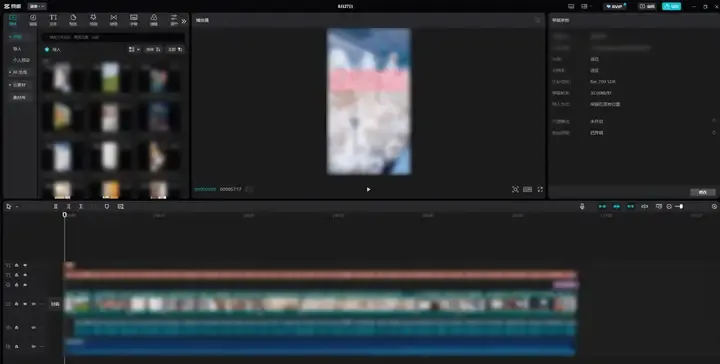720x364 pixels.
Task: Open the pointer tool mode dropdown arrow
Action: [17, 207]
